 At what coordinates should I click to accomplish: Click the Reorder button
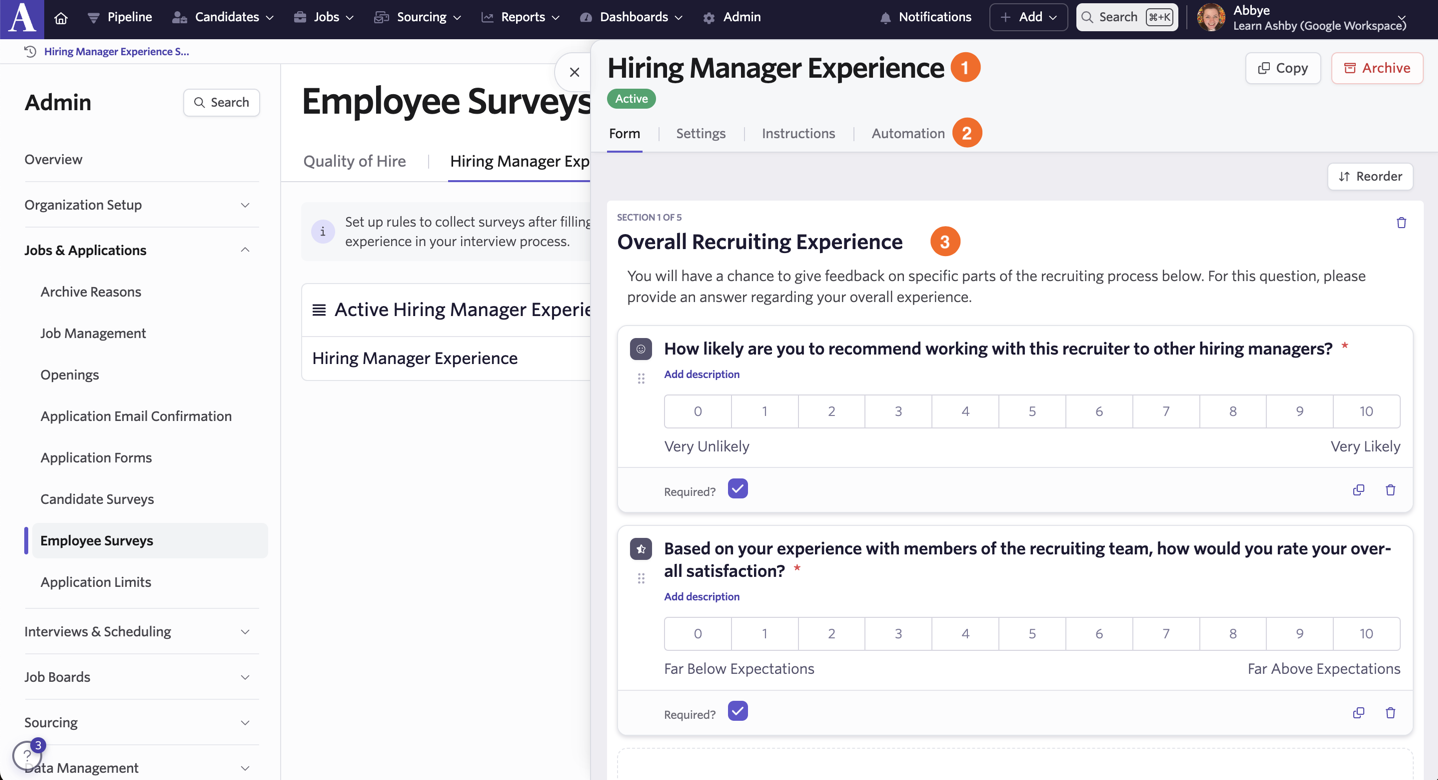(x=1370, y=176)
